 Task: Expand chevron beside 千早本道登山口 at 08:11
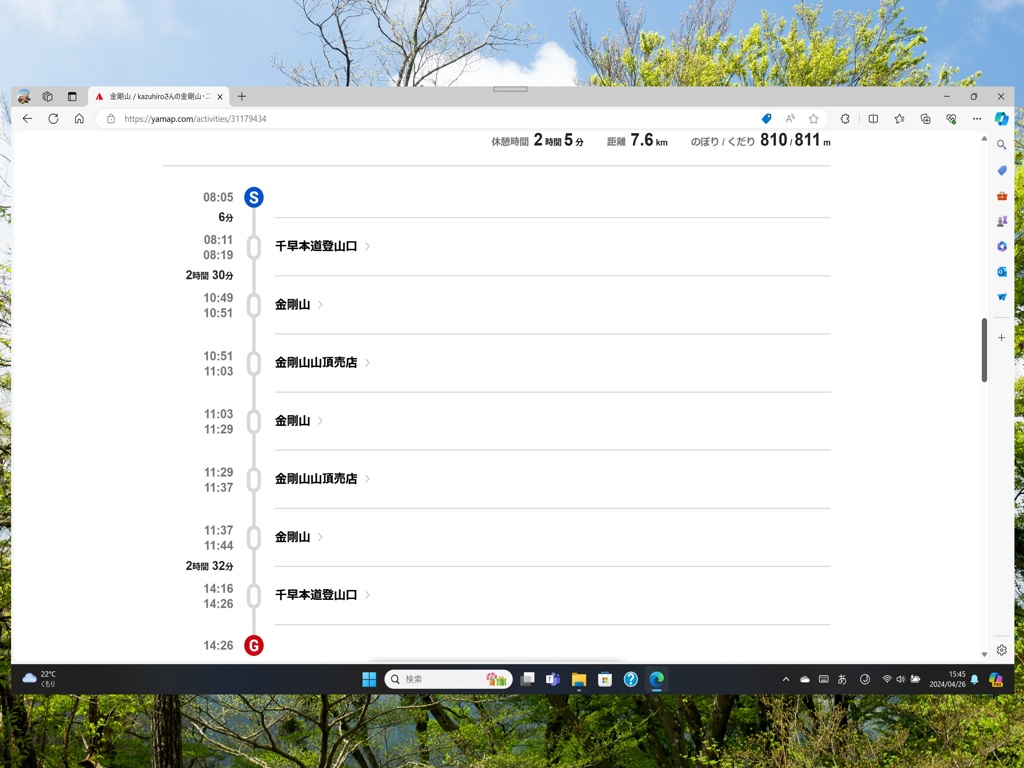click(x=367, y=246)
